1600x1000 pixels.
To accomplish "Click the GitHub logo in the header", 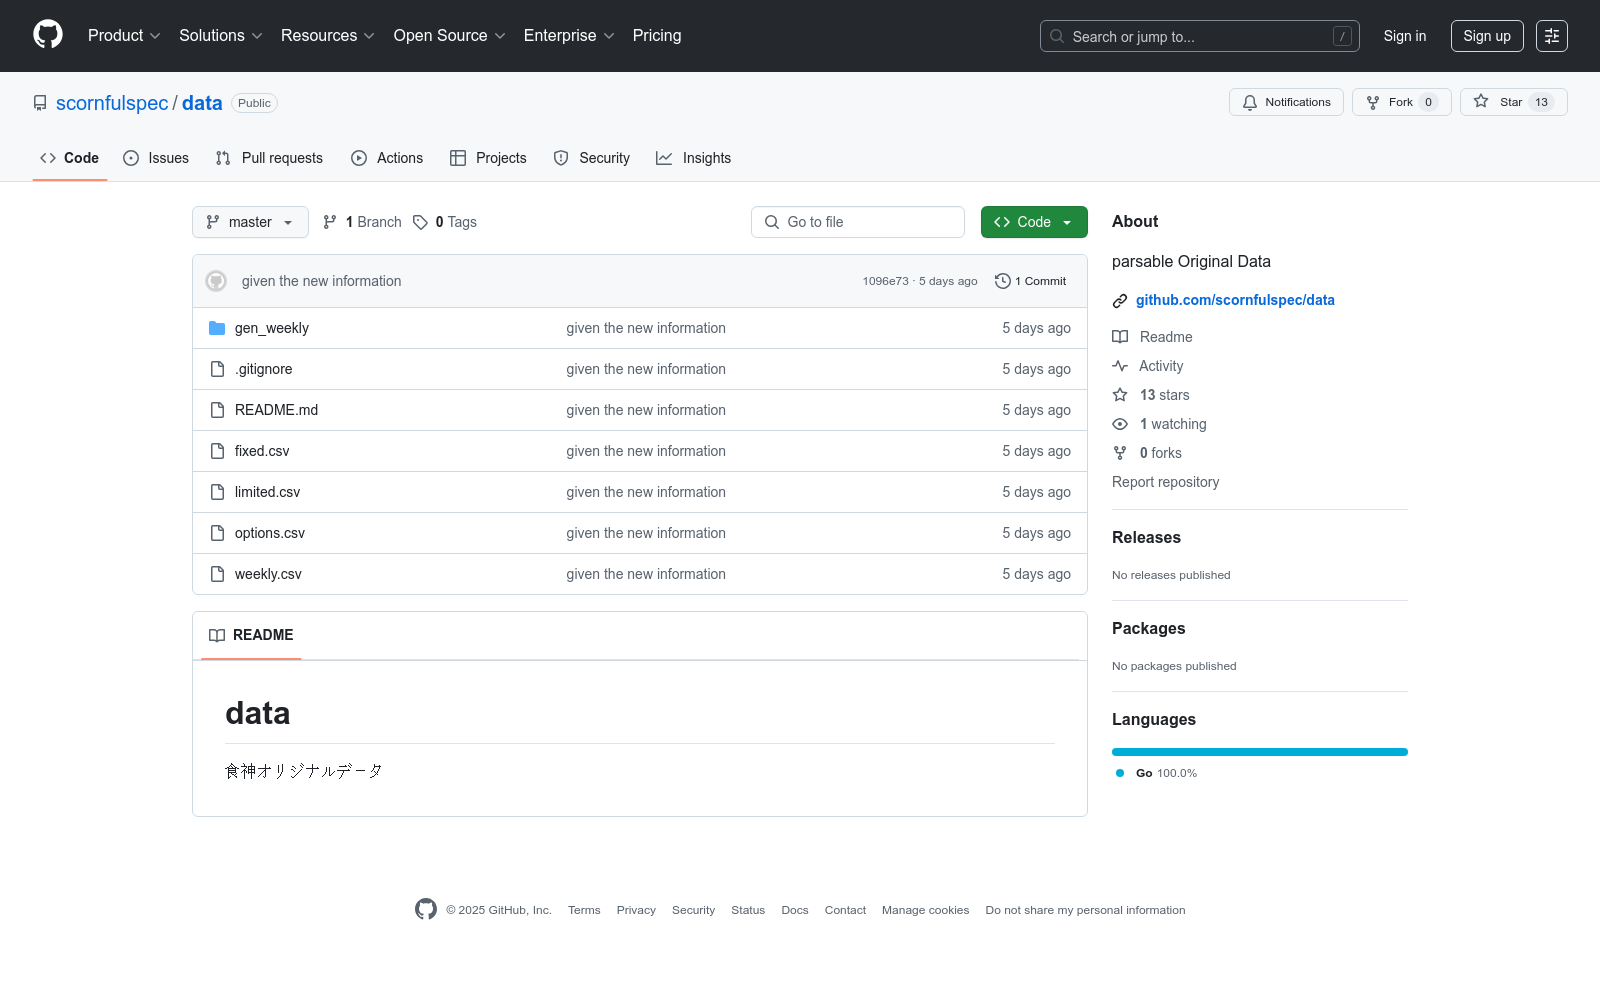I will (x=48, y=35).
